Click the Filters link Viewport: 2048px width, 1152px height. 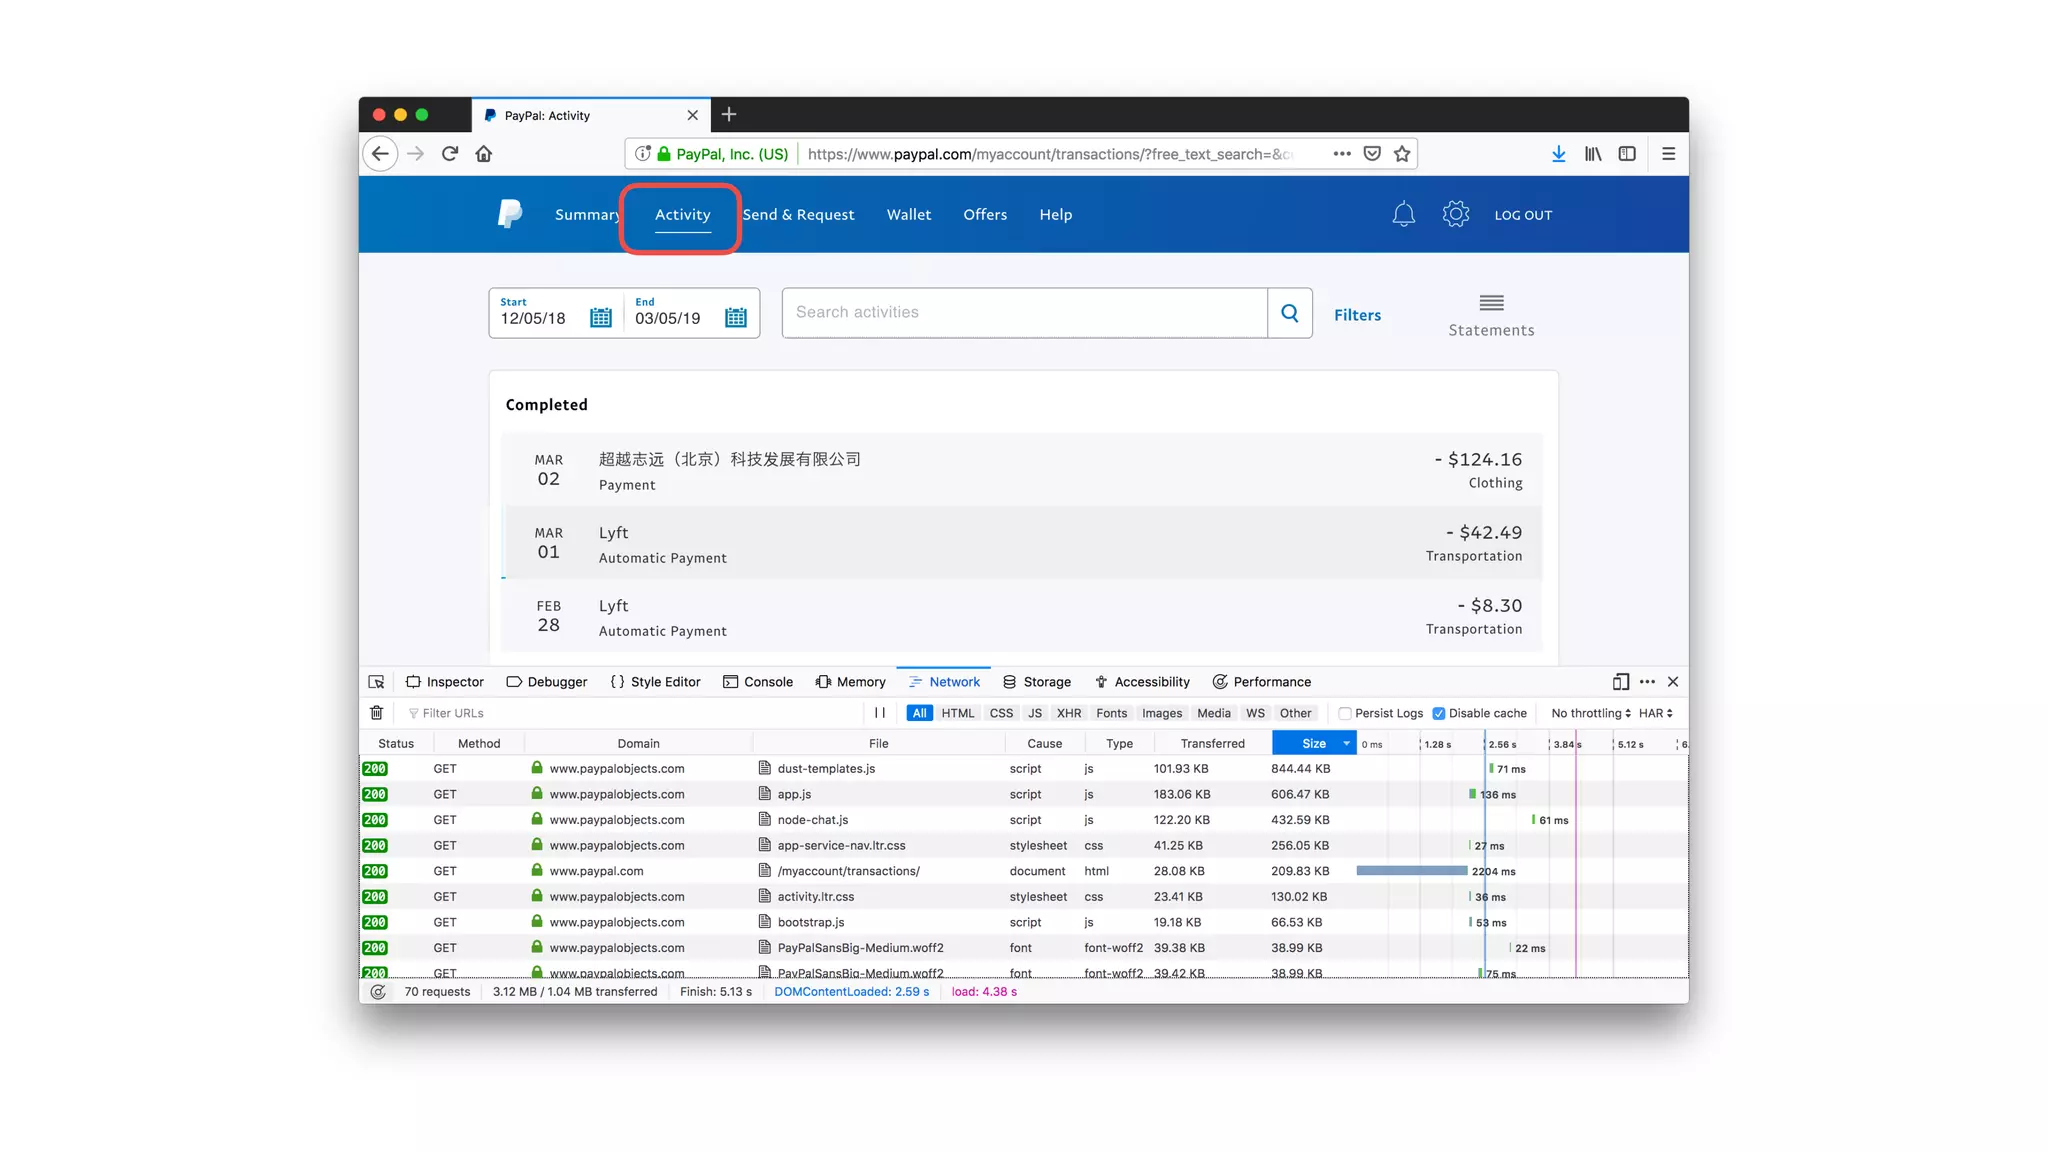[x=1357, y=315]
